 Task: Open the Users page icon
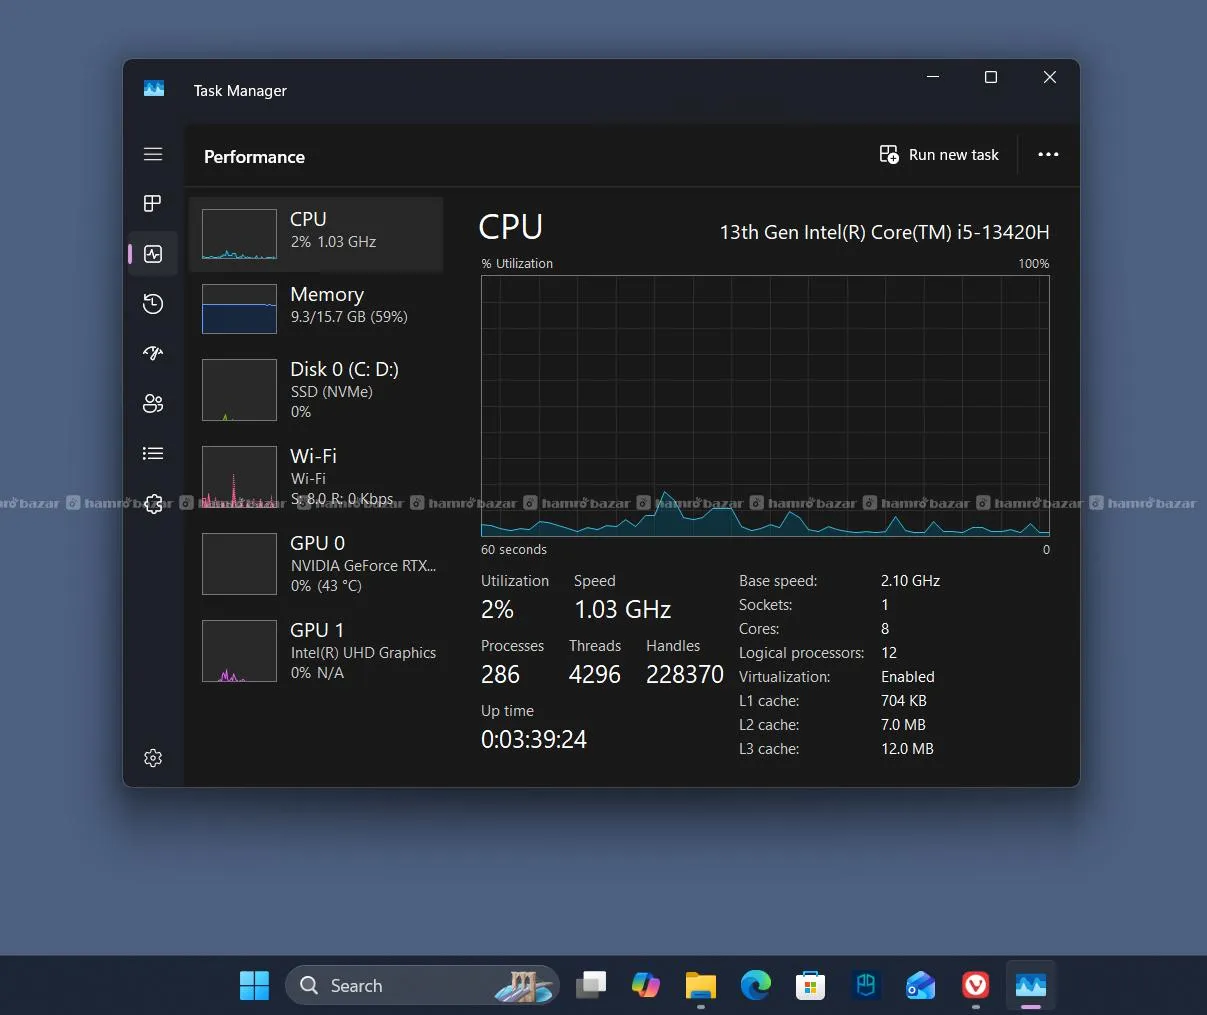click(x=153, y=404)
